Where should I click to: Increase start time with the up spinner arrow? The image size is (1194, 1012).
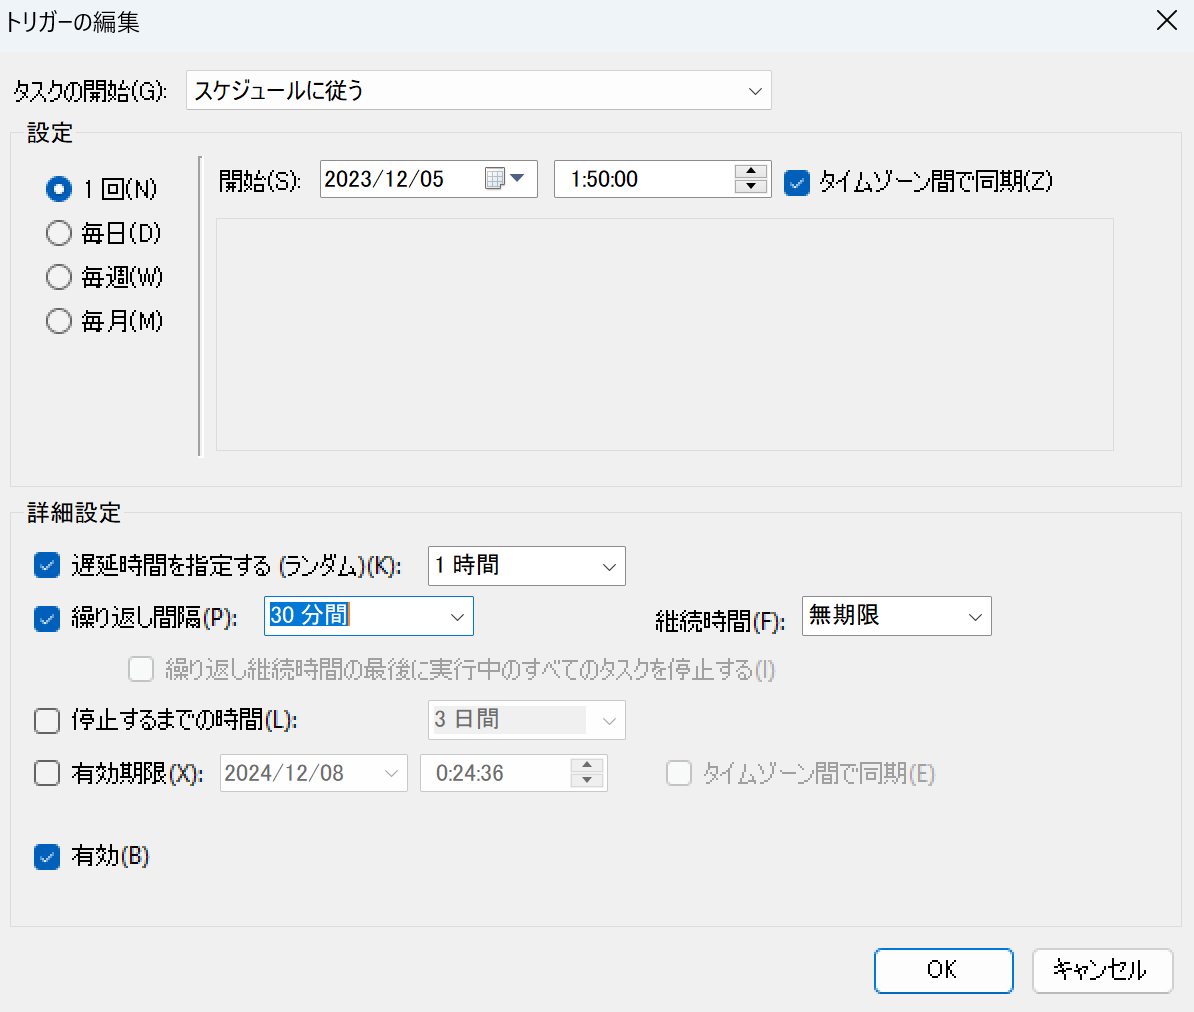point(751,171)
